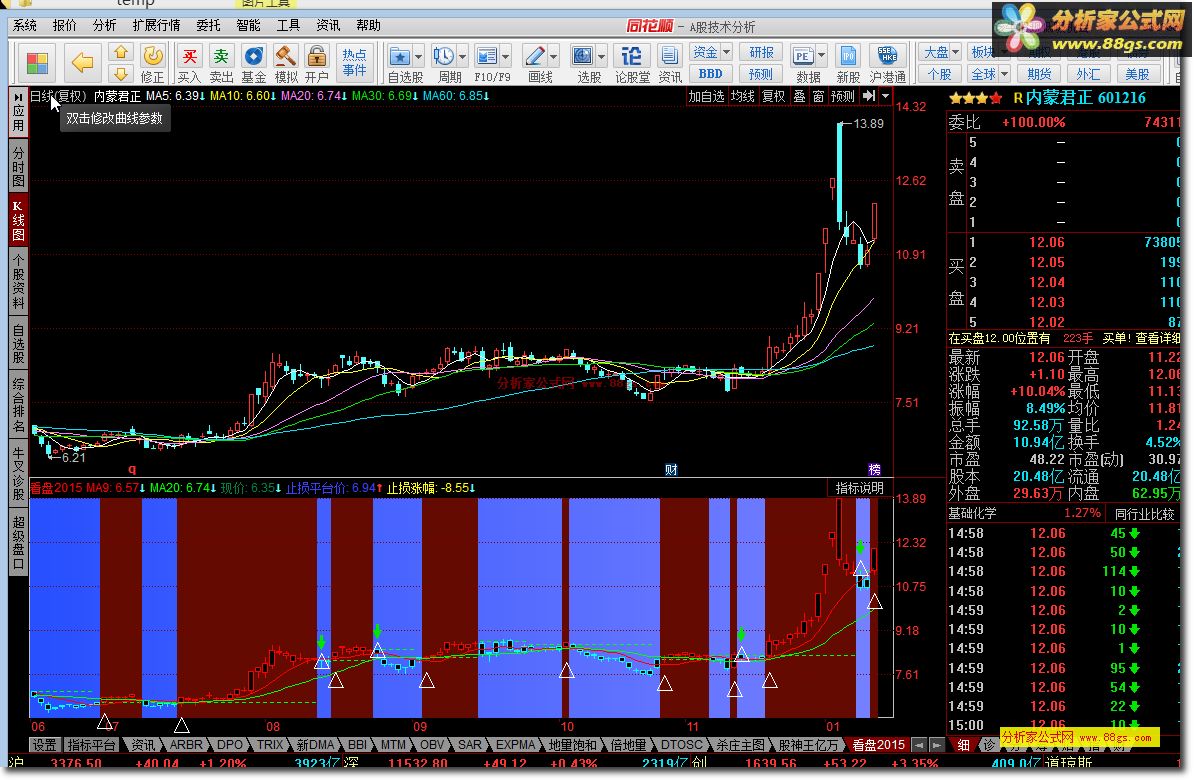Open the 新股 IPO icon
The width and height of the screenshot is (1194, 780).
point(848,63)
